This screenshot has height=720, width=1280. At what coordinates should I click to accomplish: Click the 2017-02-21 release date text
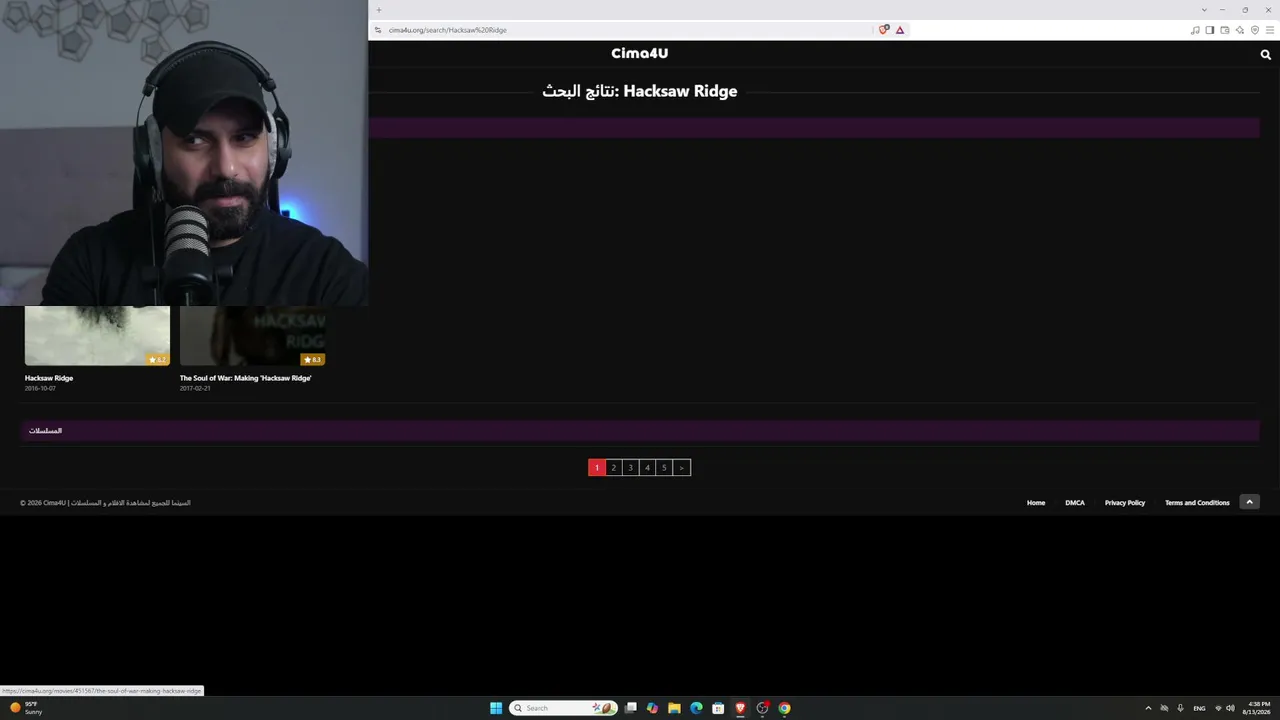click(195, 388)
